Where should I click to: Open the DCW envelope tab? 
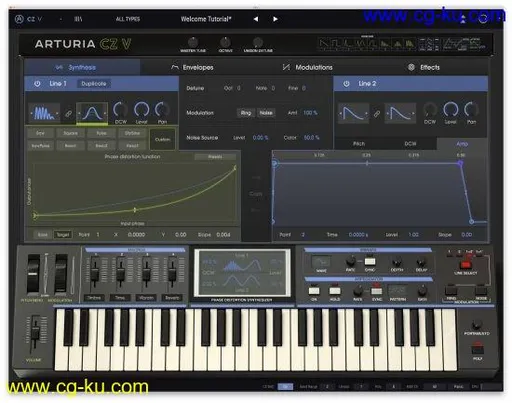pyautogui.click(x=410, y=144)
